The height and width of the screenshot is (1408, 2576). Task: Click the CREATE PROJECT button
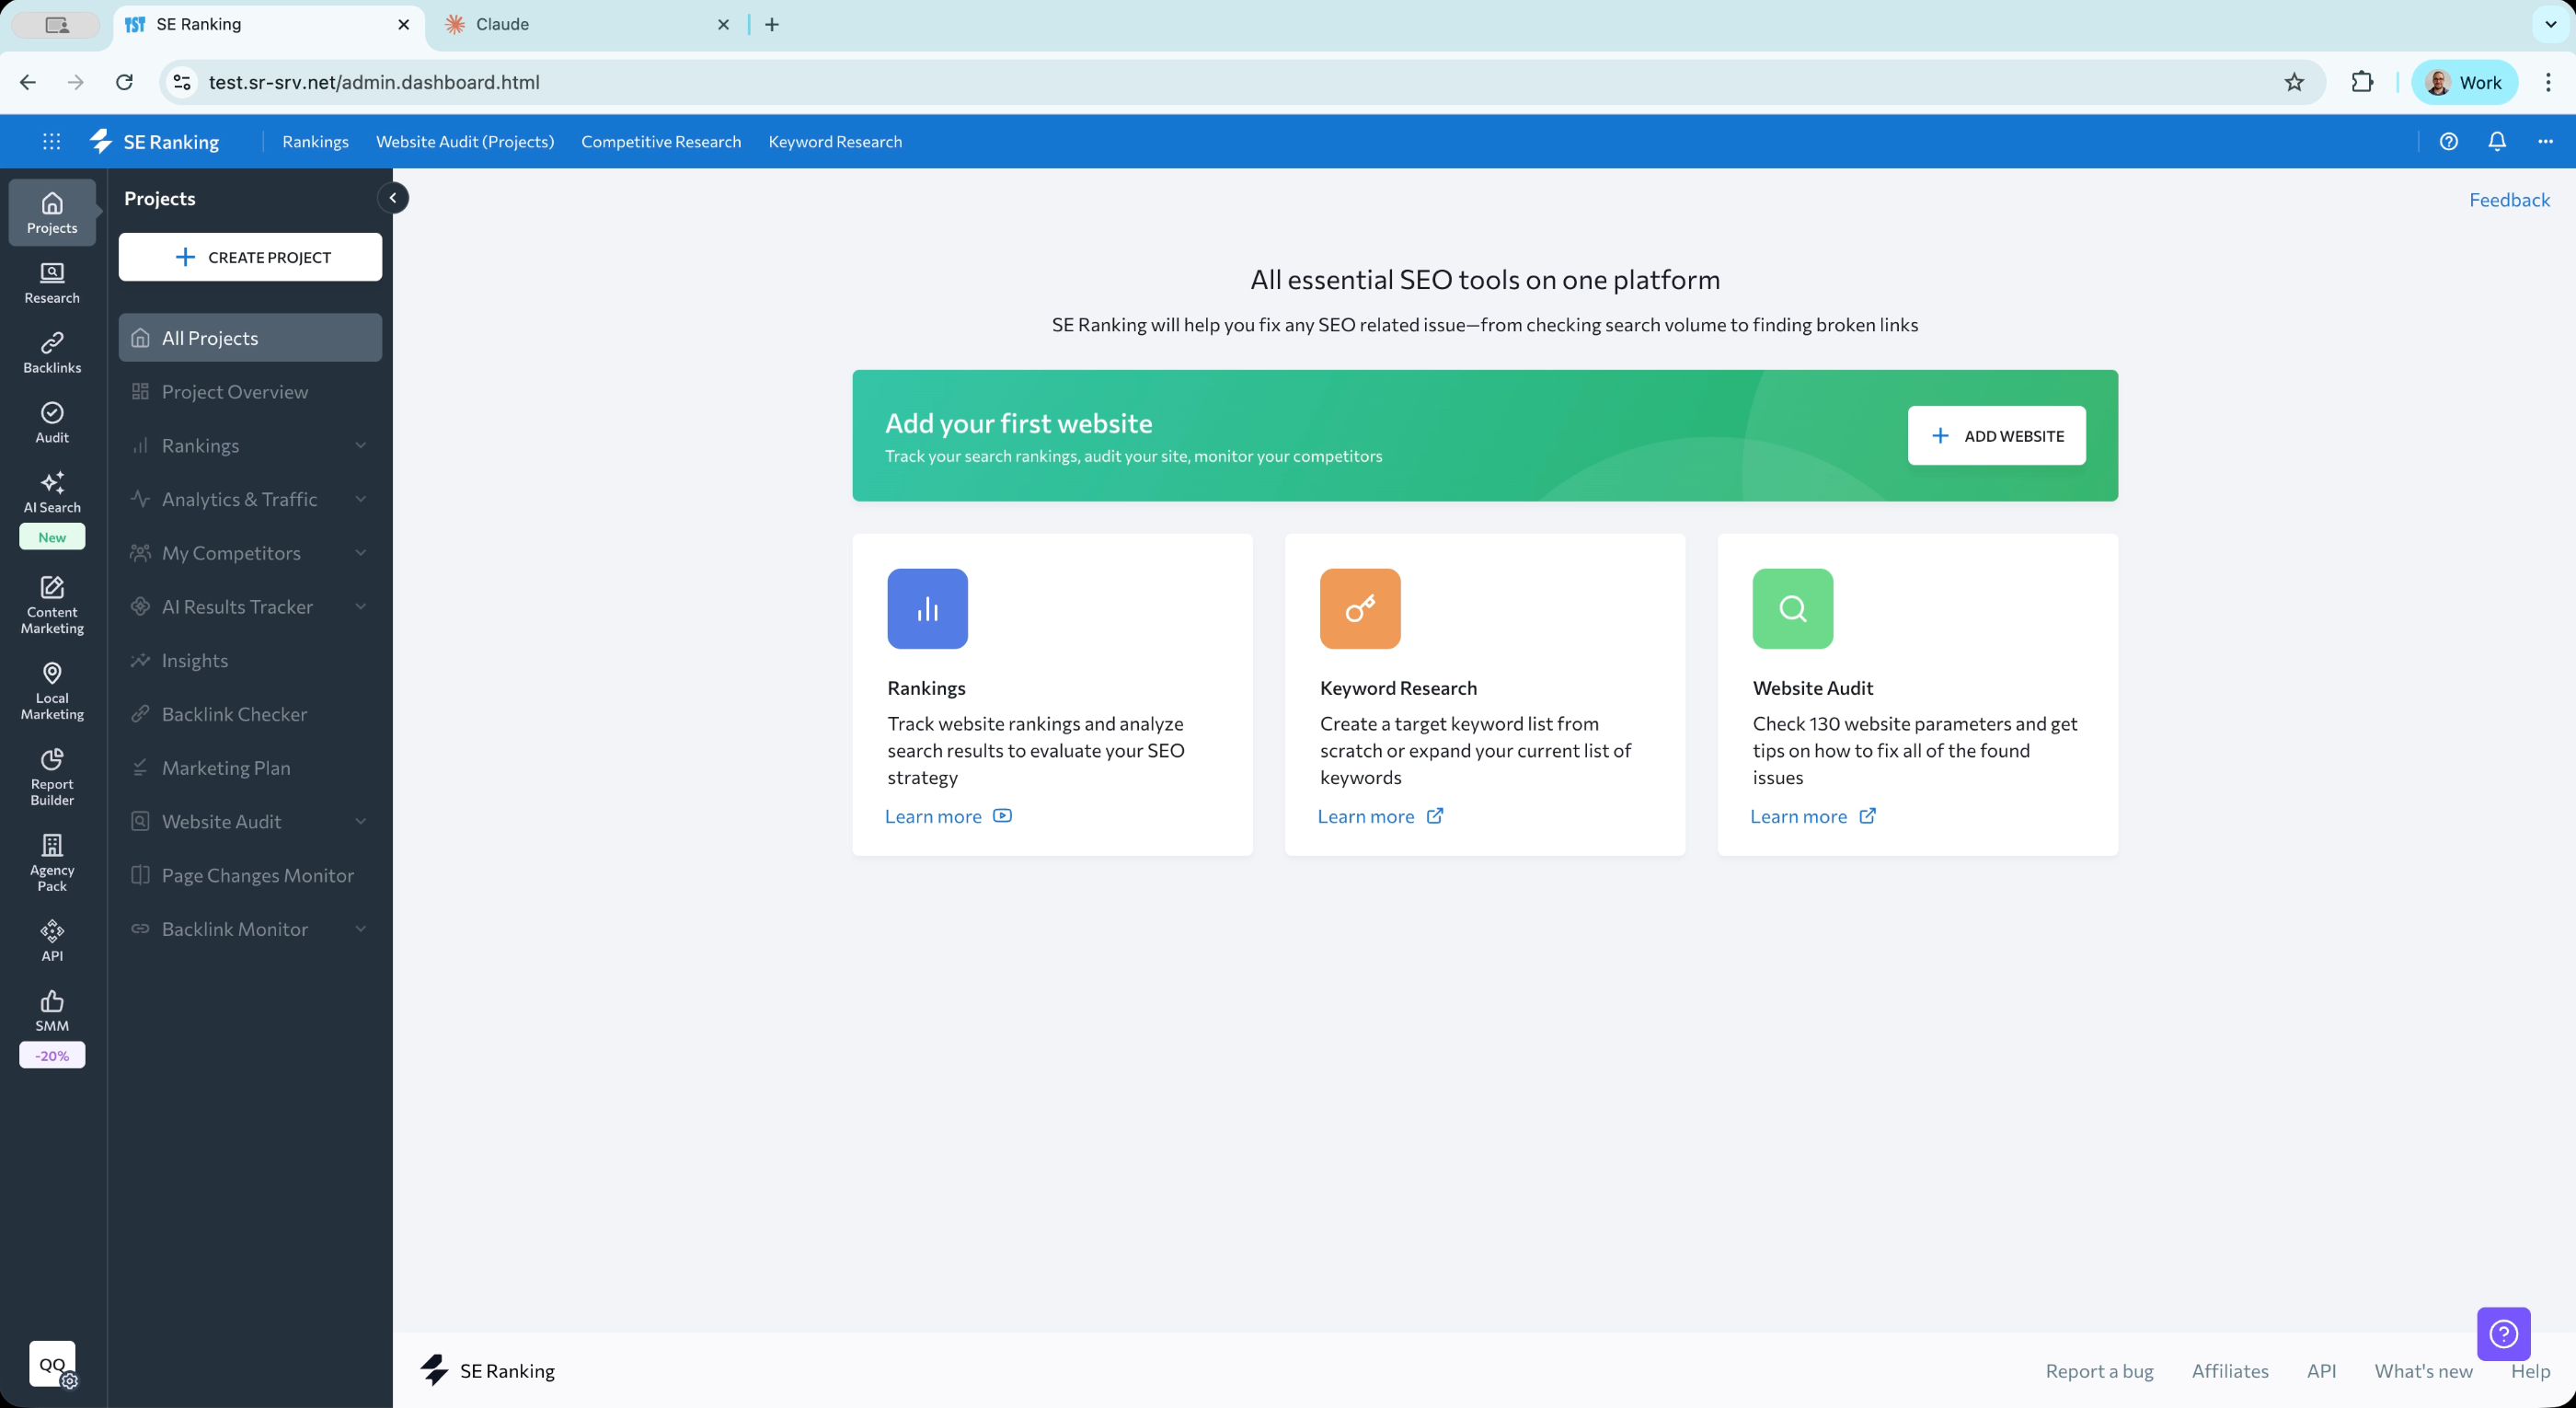coord(250,257)
